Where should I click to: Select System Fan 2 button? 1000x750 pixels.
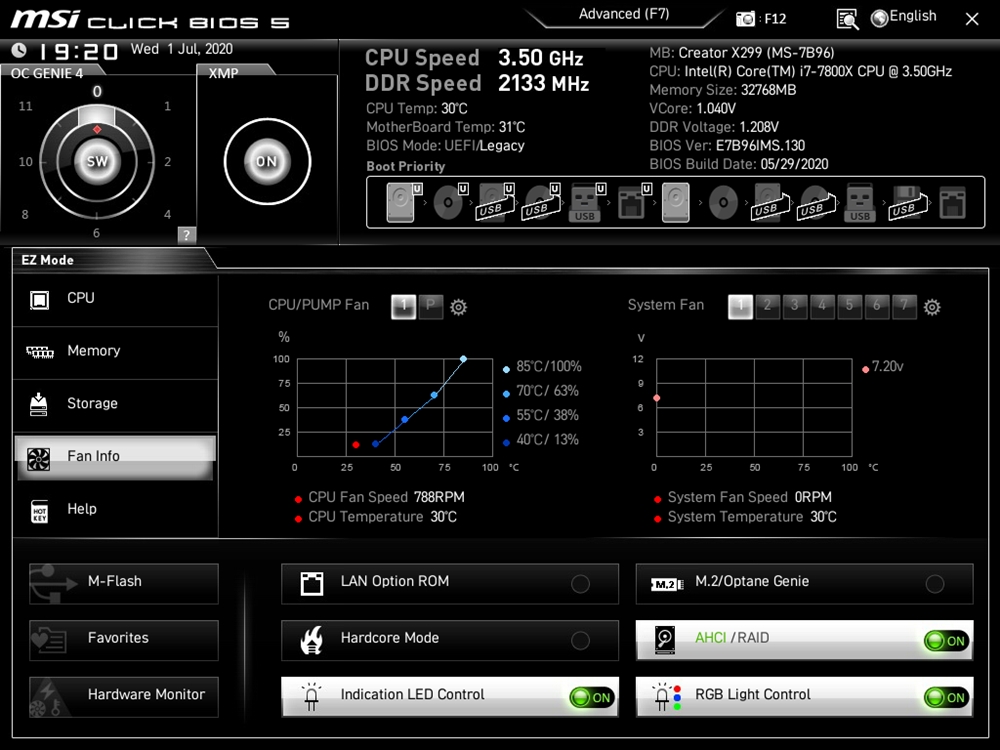click(x=768, y=307)
